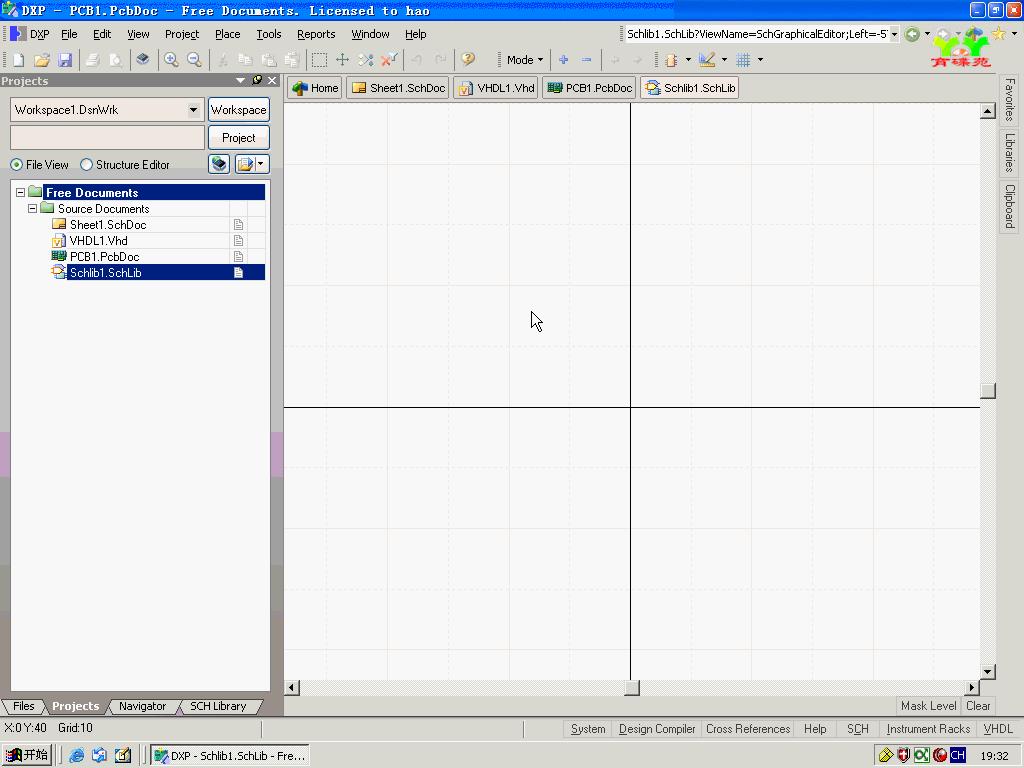The width and height of the screenshot is (1024, 768).
Task: Select VHDL1.Vhd in the project tree
Action: point(99,241)
